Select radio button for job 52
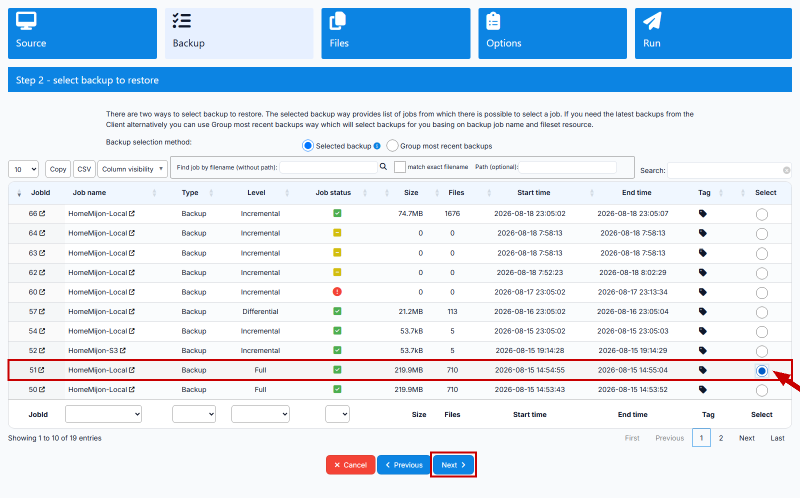The image size is (800, 498). [x=762, y=351]
